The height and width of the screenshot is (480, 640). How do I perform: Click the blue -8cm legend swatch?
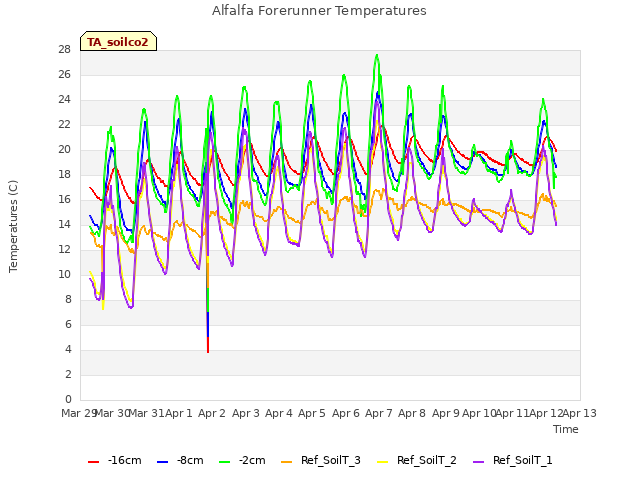click(162, 462)
